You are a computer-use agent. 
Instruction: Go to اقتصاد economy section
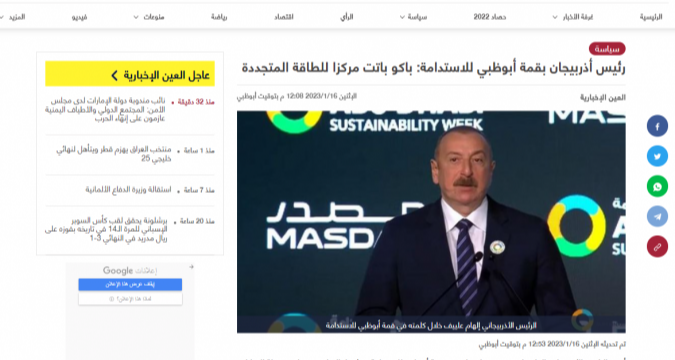click(284, 17)
